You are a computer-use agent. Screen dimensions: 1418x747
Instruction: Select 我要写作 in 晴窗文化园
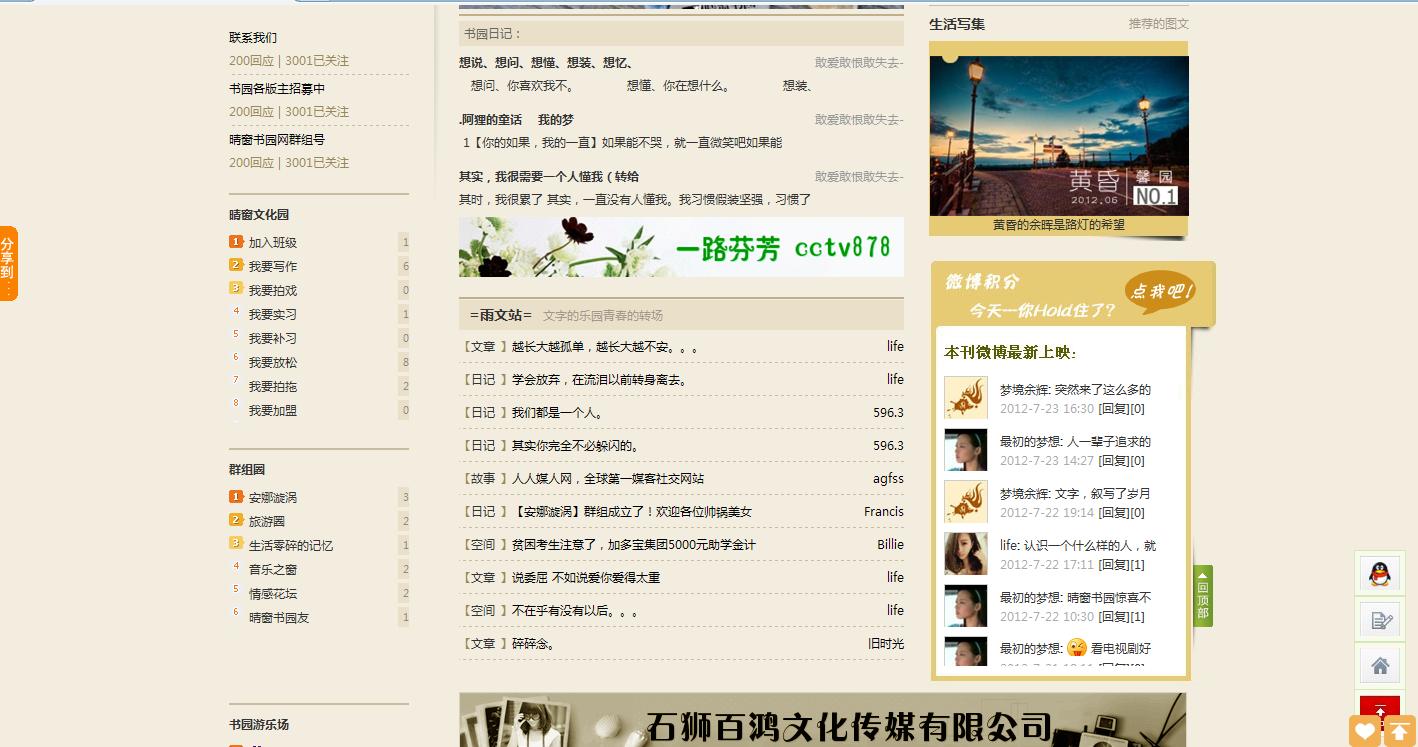273,267
